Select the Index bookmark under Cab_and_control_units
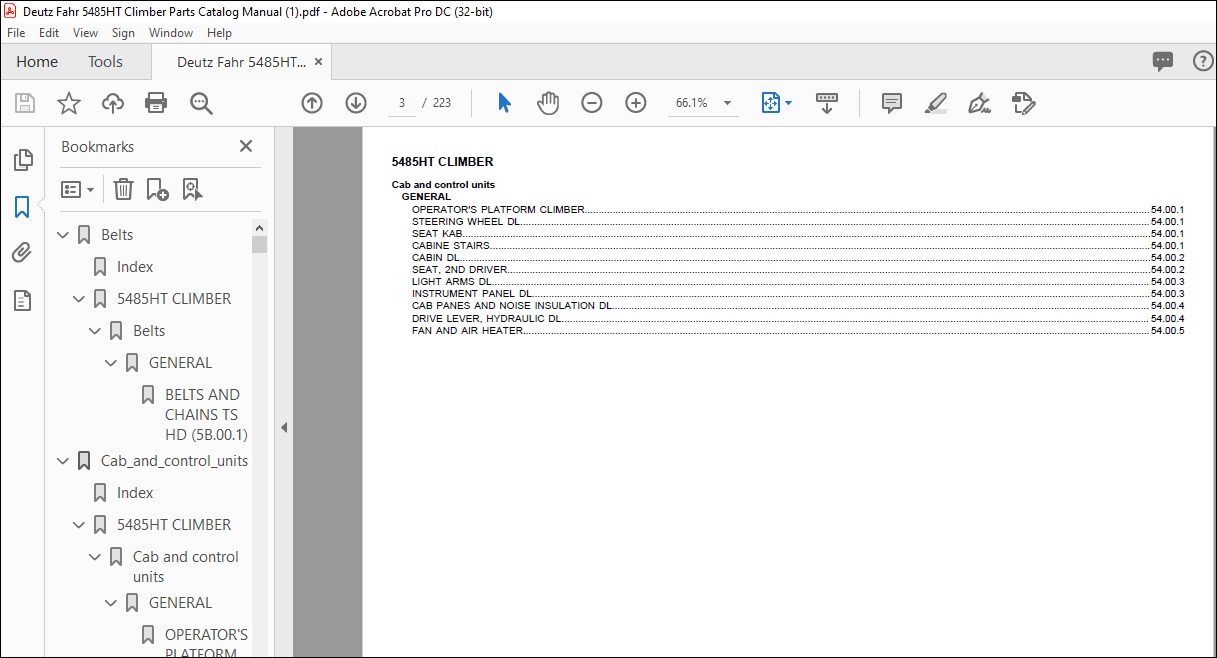Viewport: 1217px width, 658px height. tap(135, 493)
